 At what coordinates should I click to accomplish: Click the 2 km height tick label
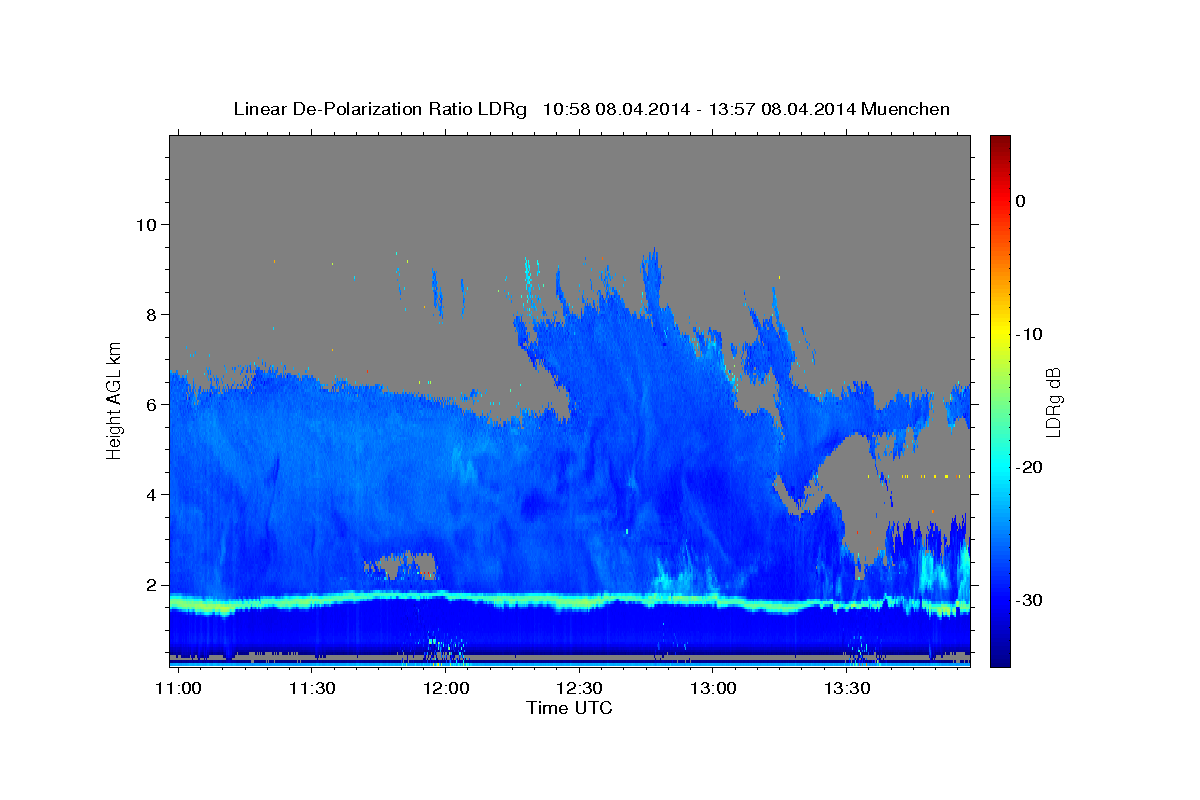[x=153, y=585]
